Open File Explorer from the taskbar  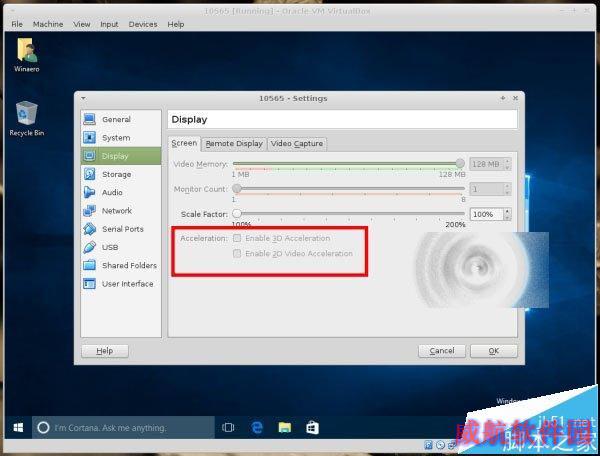(x=285, y=427)
